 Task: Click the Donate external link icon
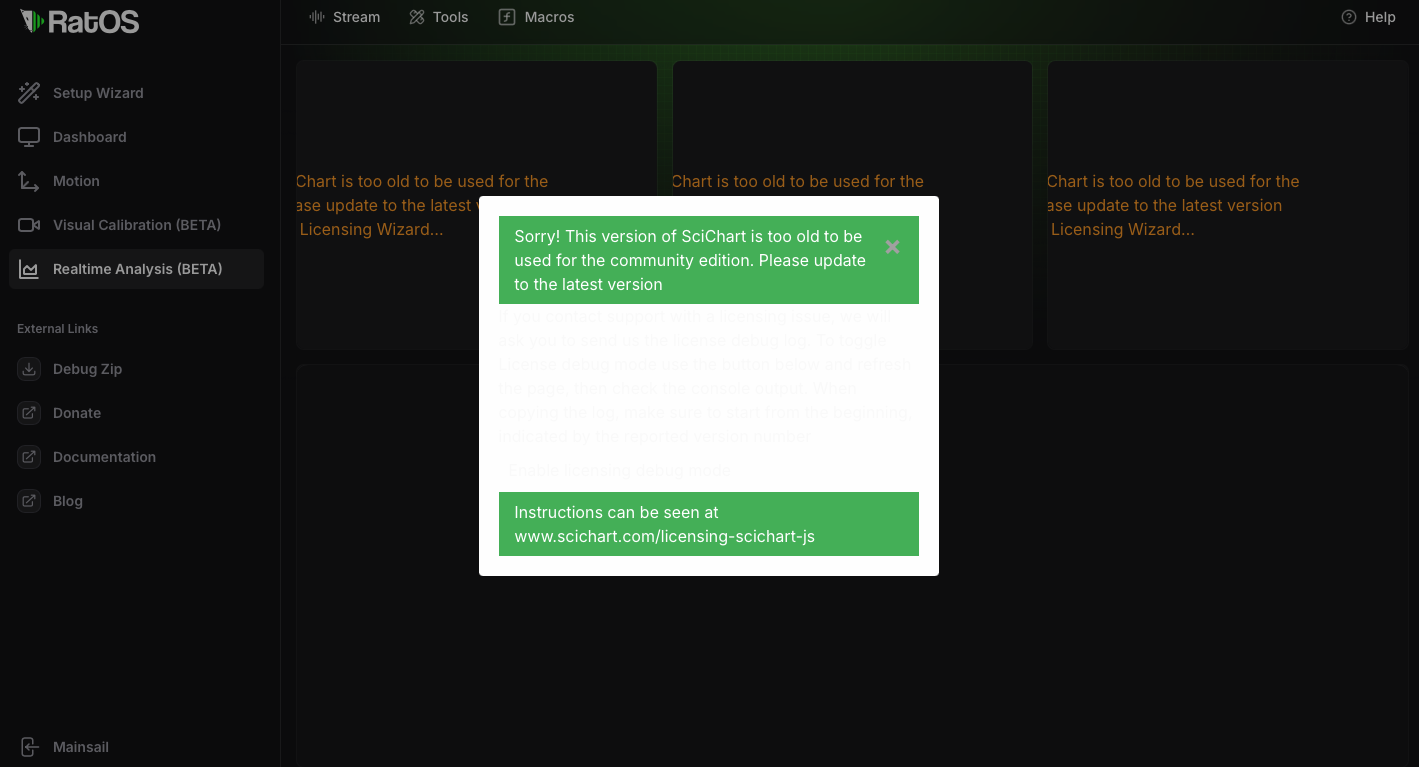[29, 413]
